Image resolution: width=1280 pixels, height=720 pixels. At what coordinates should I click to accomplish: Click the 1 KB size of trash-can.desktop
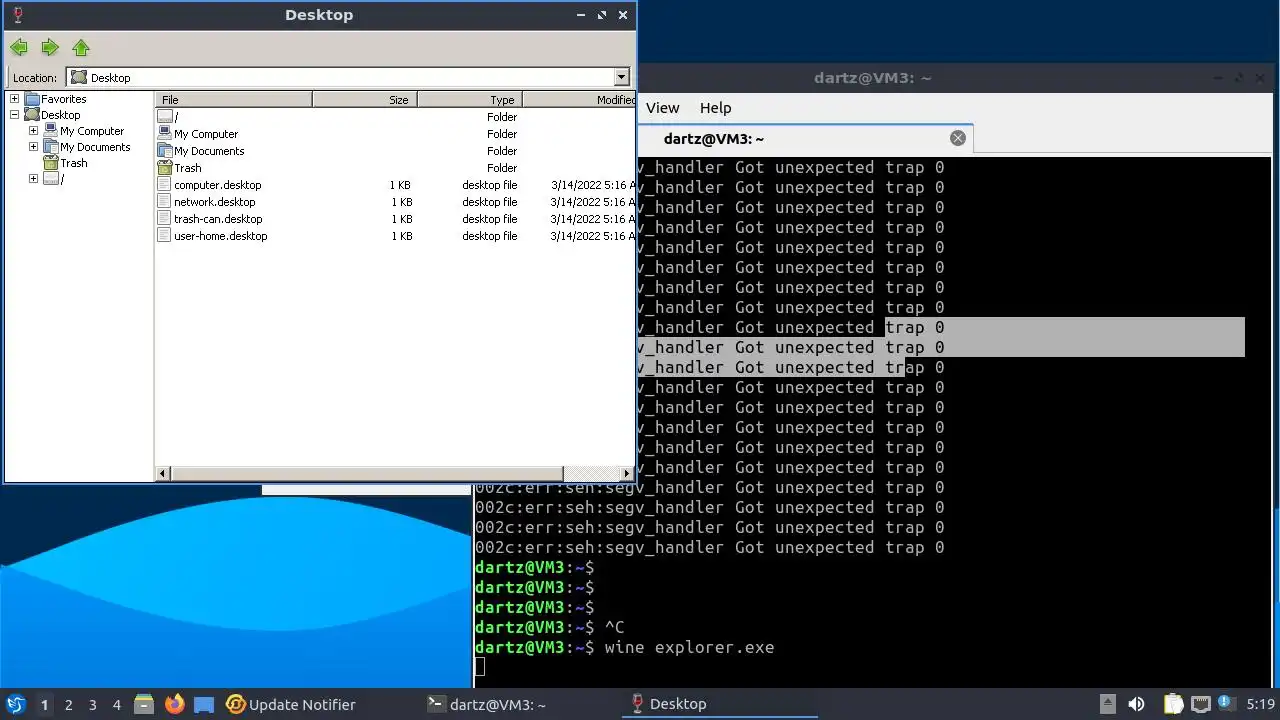pos(401,219)
